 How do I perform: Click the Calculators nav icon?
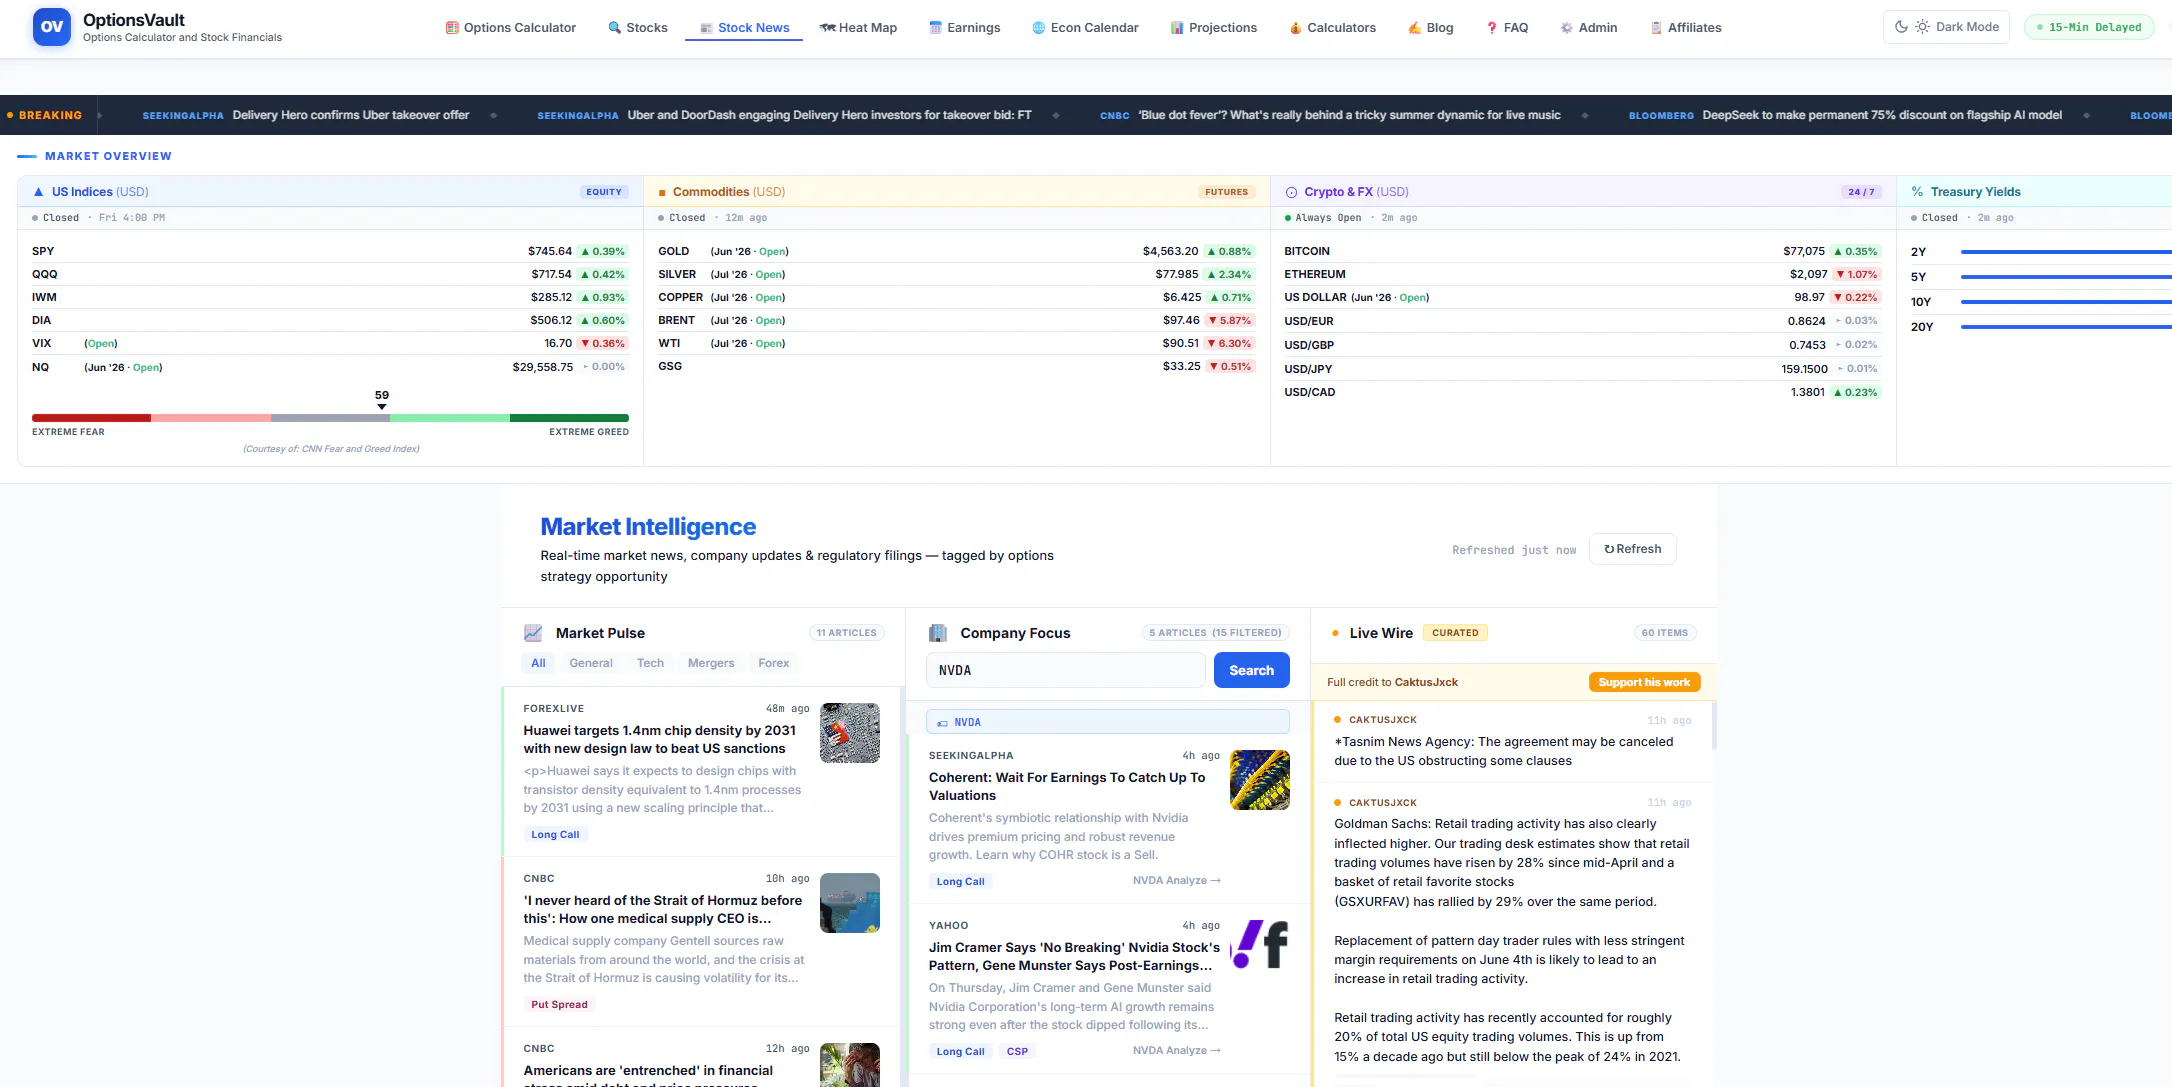[1296, 28]
